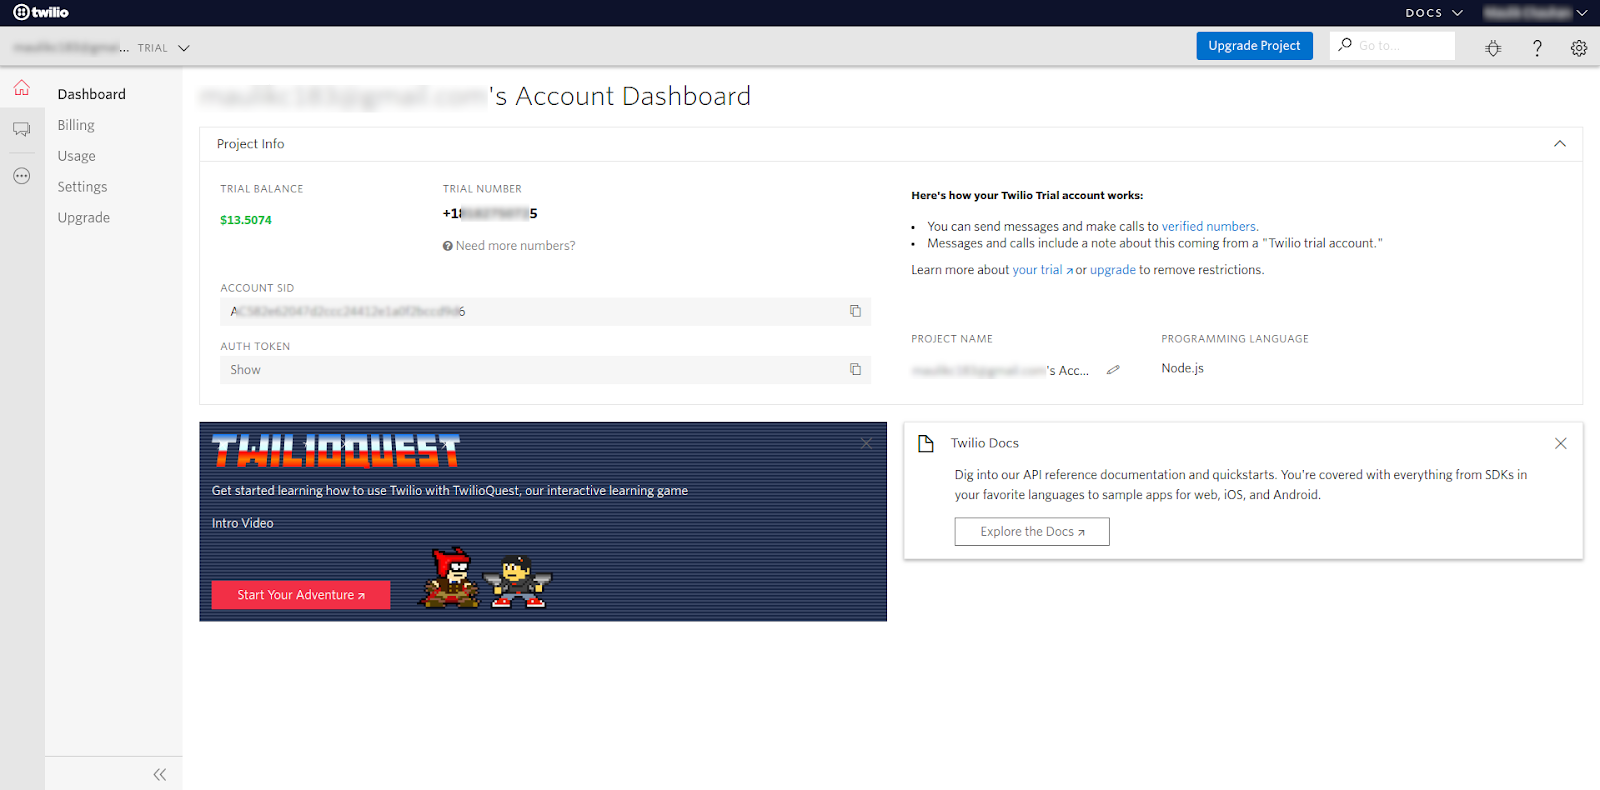Open the programmable messaging chat sidebar icon

coord(22,130)
